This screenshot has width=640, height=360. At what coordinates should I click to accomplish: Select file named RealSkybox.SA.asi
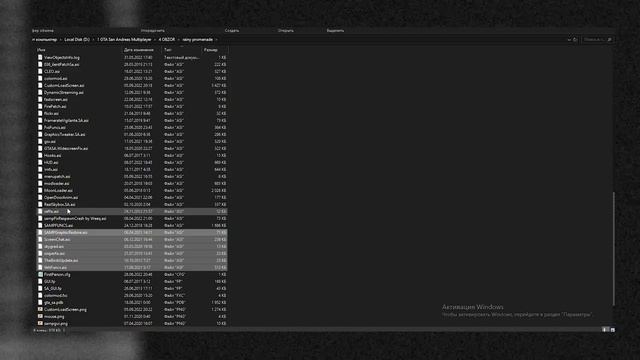pyautogui.click(x=60, y=204)
